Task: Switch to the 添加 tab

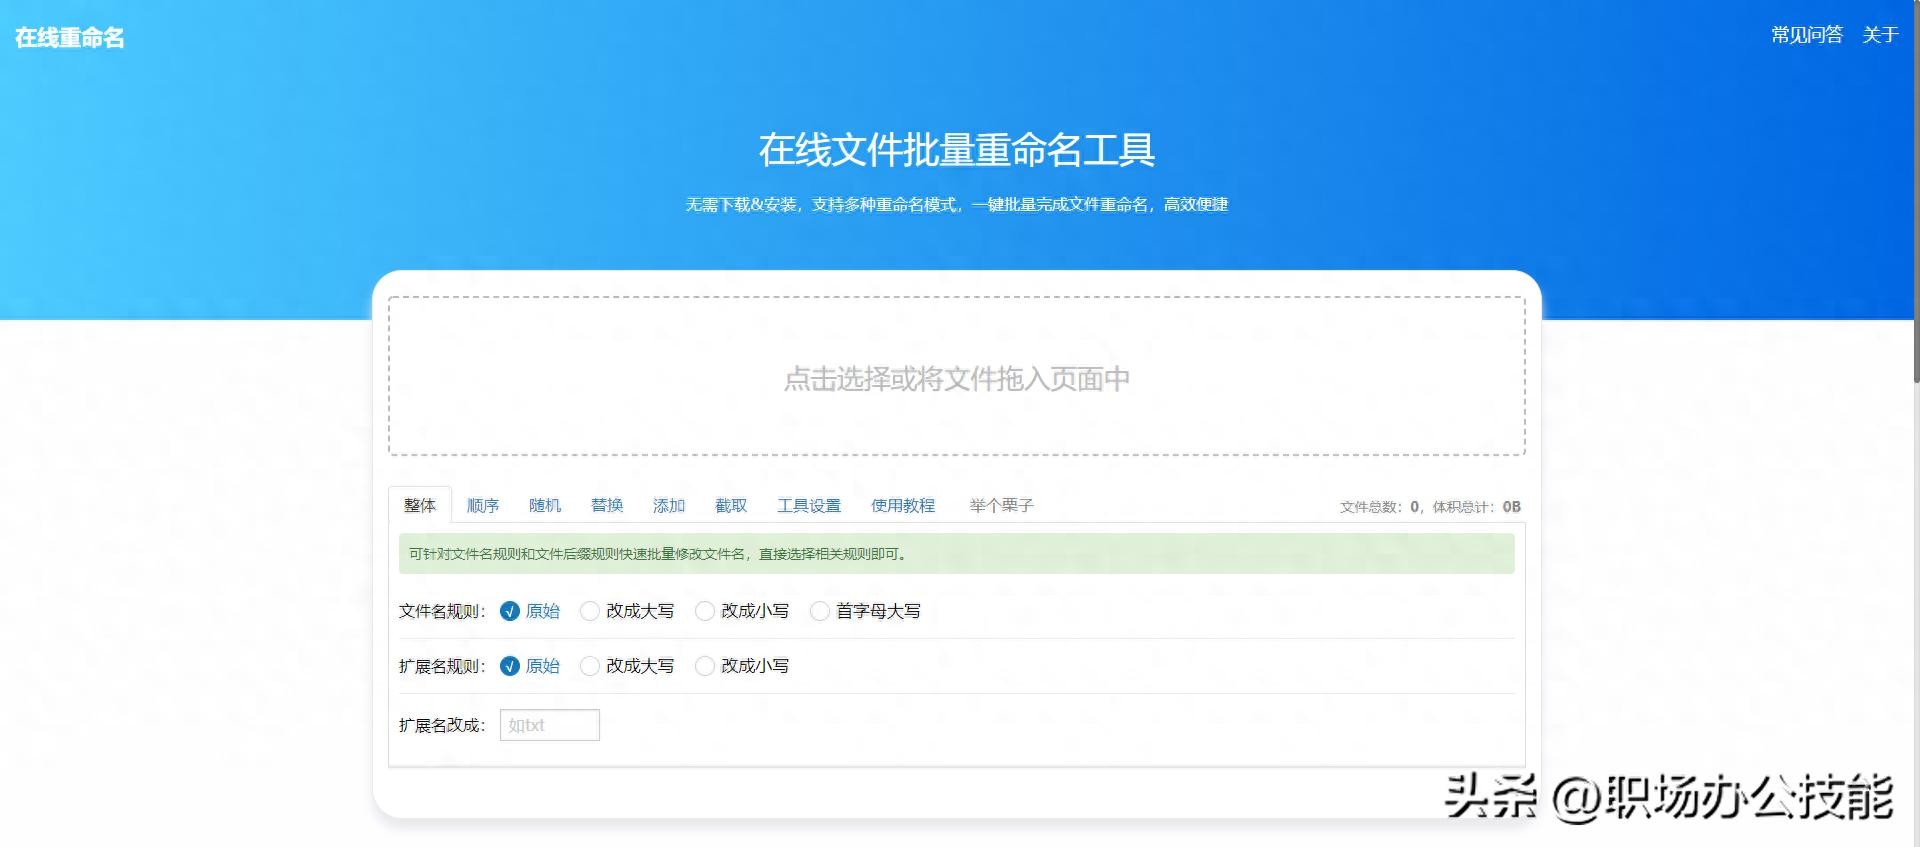Action: (669, 506)
